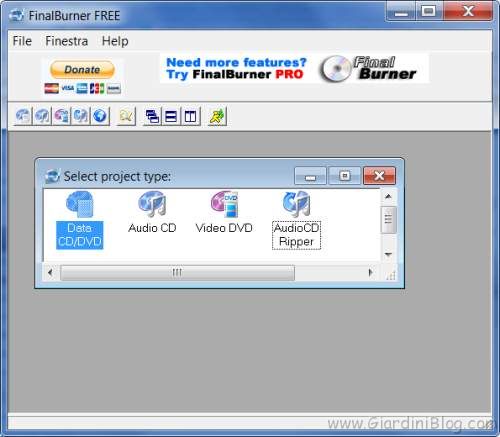The height and width of the screenshot is (437, 500).
Task: Click the Donate button
Action: coord(82,69)
